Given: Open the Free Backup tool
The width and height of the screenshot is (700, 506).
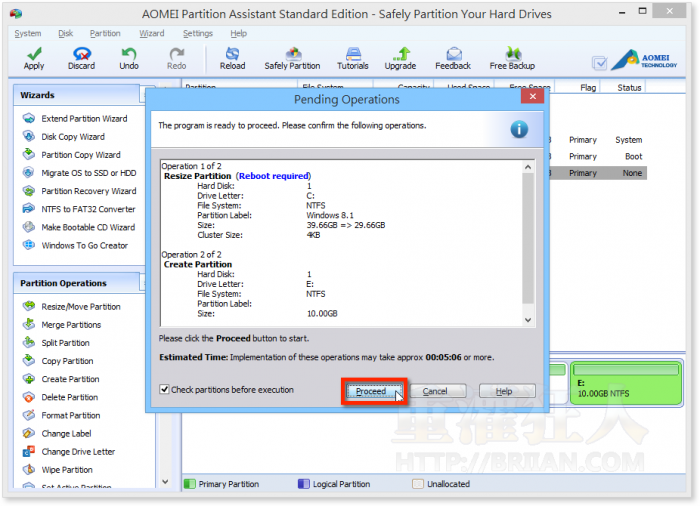Looking at the screenshot, I should (512, 58).
